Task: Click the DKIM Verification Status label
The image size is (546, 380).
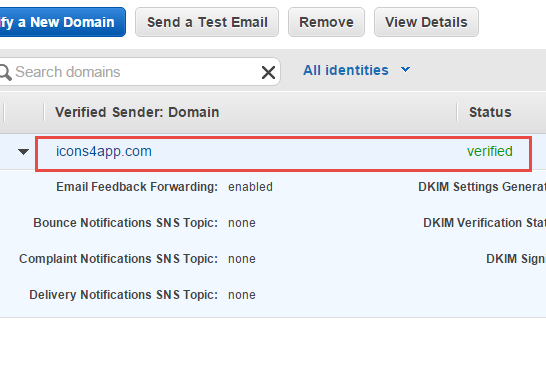Action: click(484, 223)
